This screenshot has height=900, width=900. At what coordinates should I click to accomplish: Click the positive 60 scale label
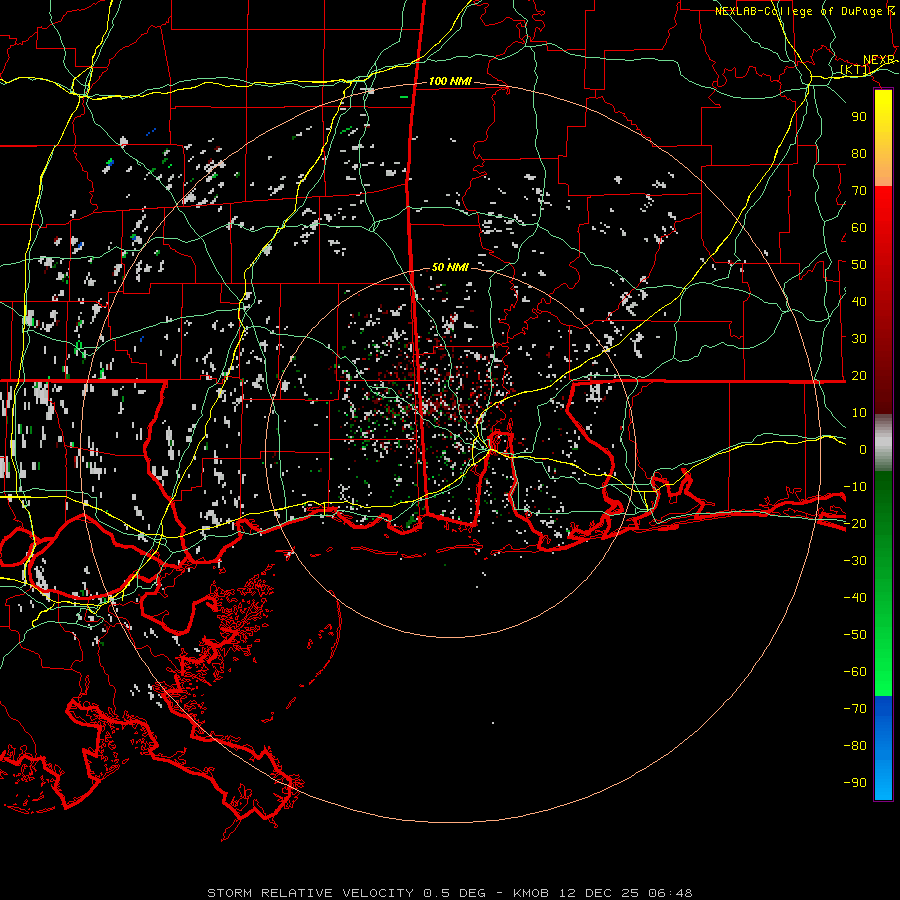pyautogui.click(x=859, y=228)
